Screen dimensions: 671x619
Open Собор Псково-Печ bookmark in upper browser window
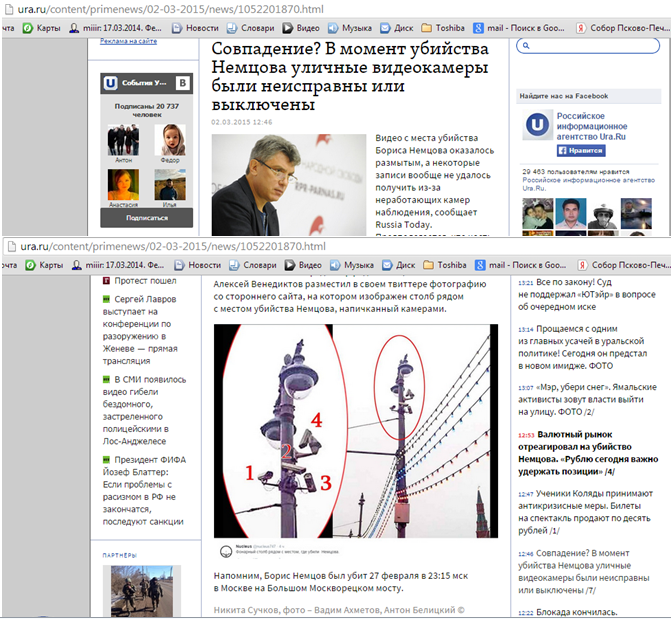[x=623, y=28]
